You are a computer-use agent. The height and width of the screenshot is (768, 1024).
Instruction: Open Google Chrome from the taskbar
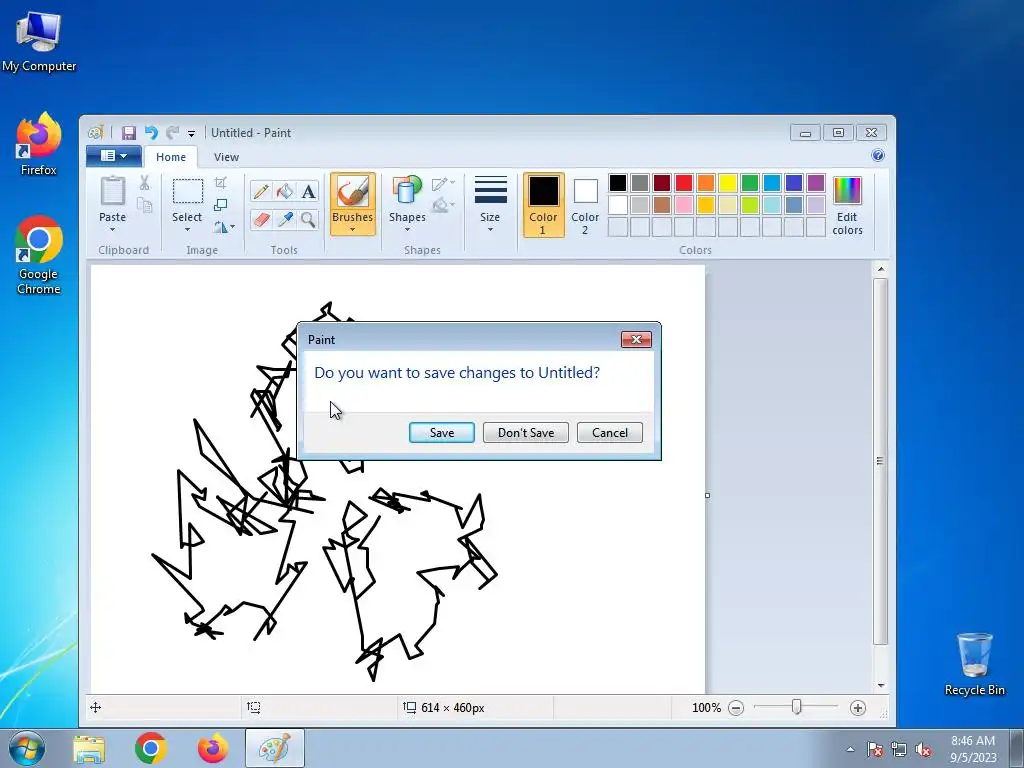point(151,748)
